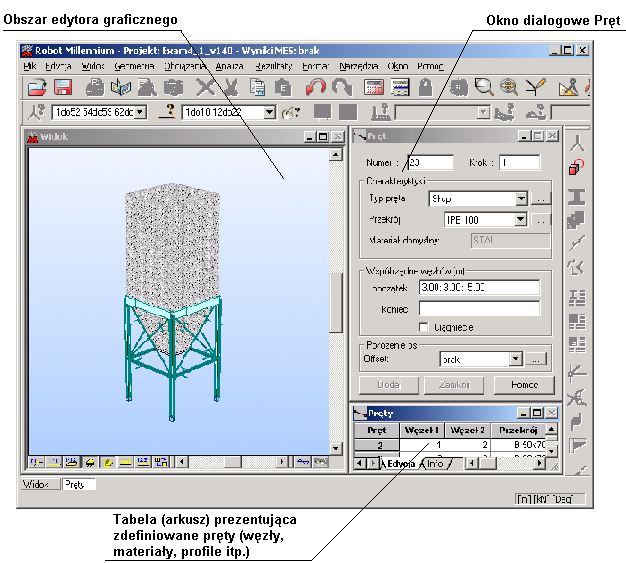
Task: Click the padlock icon in toolbar
Action: tap(426, 87)
